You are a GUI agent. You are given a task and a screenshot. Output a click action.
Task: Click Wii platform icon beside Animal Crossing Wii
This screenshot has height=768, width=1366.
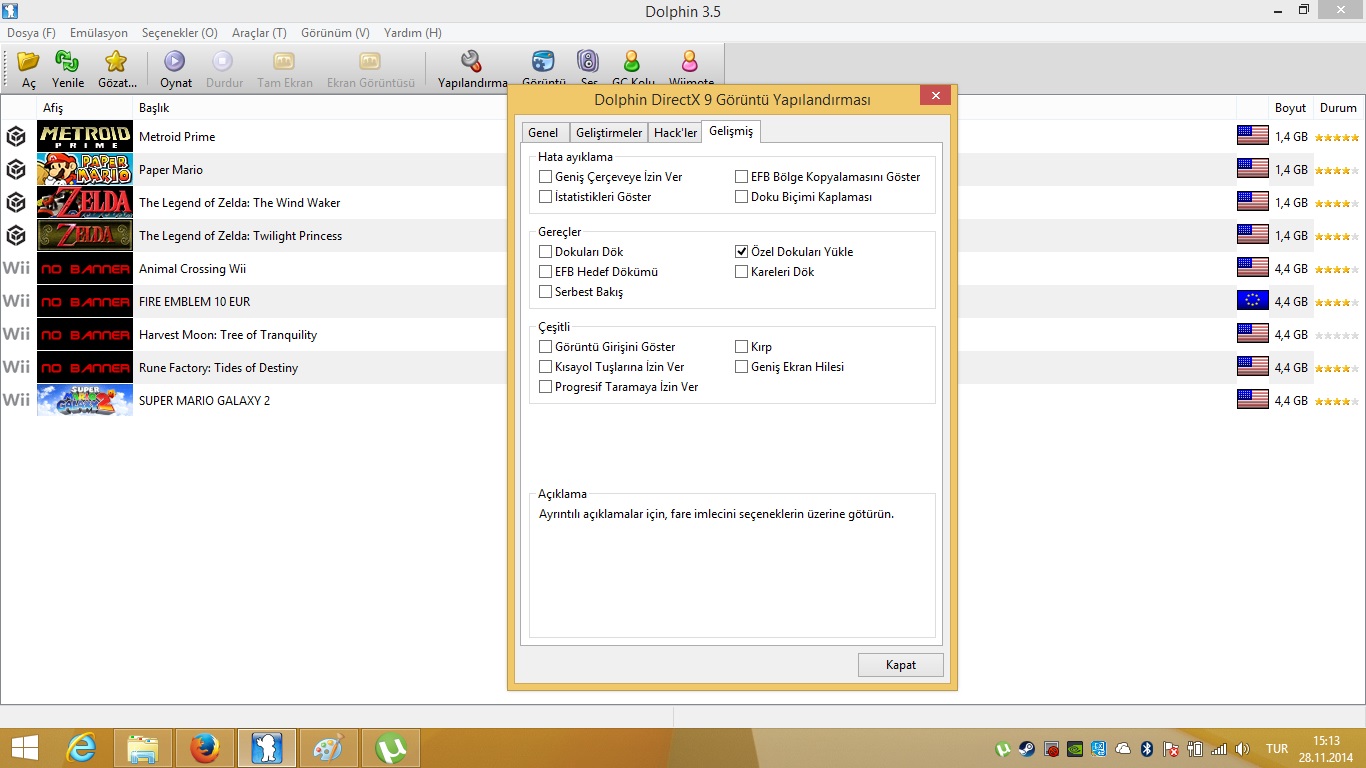click(16, 268)
